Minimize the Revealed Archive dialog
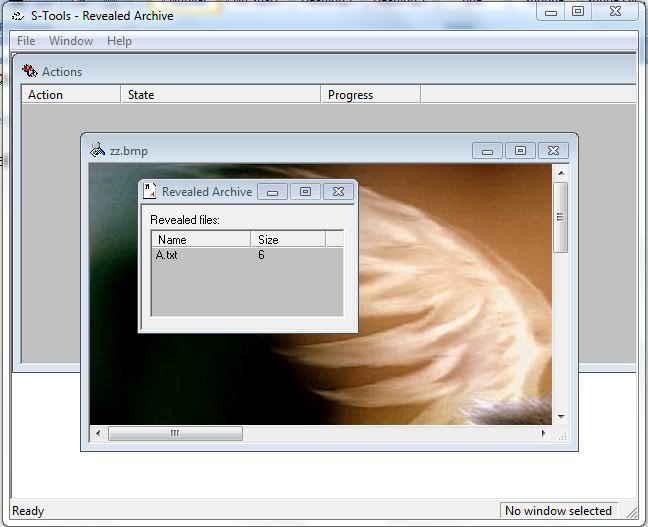 click(x=273, y=191)
